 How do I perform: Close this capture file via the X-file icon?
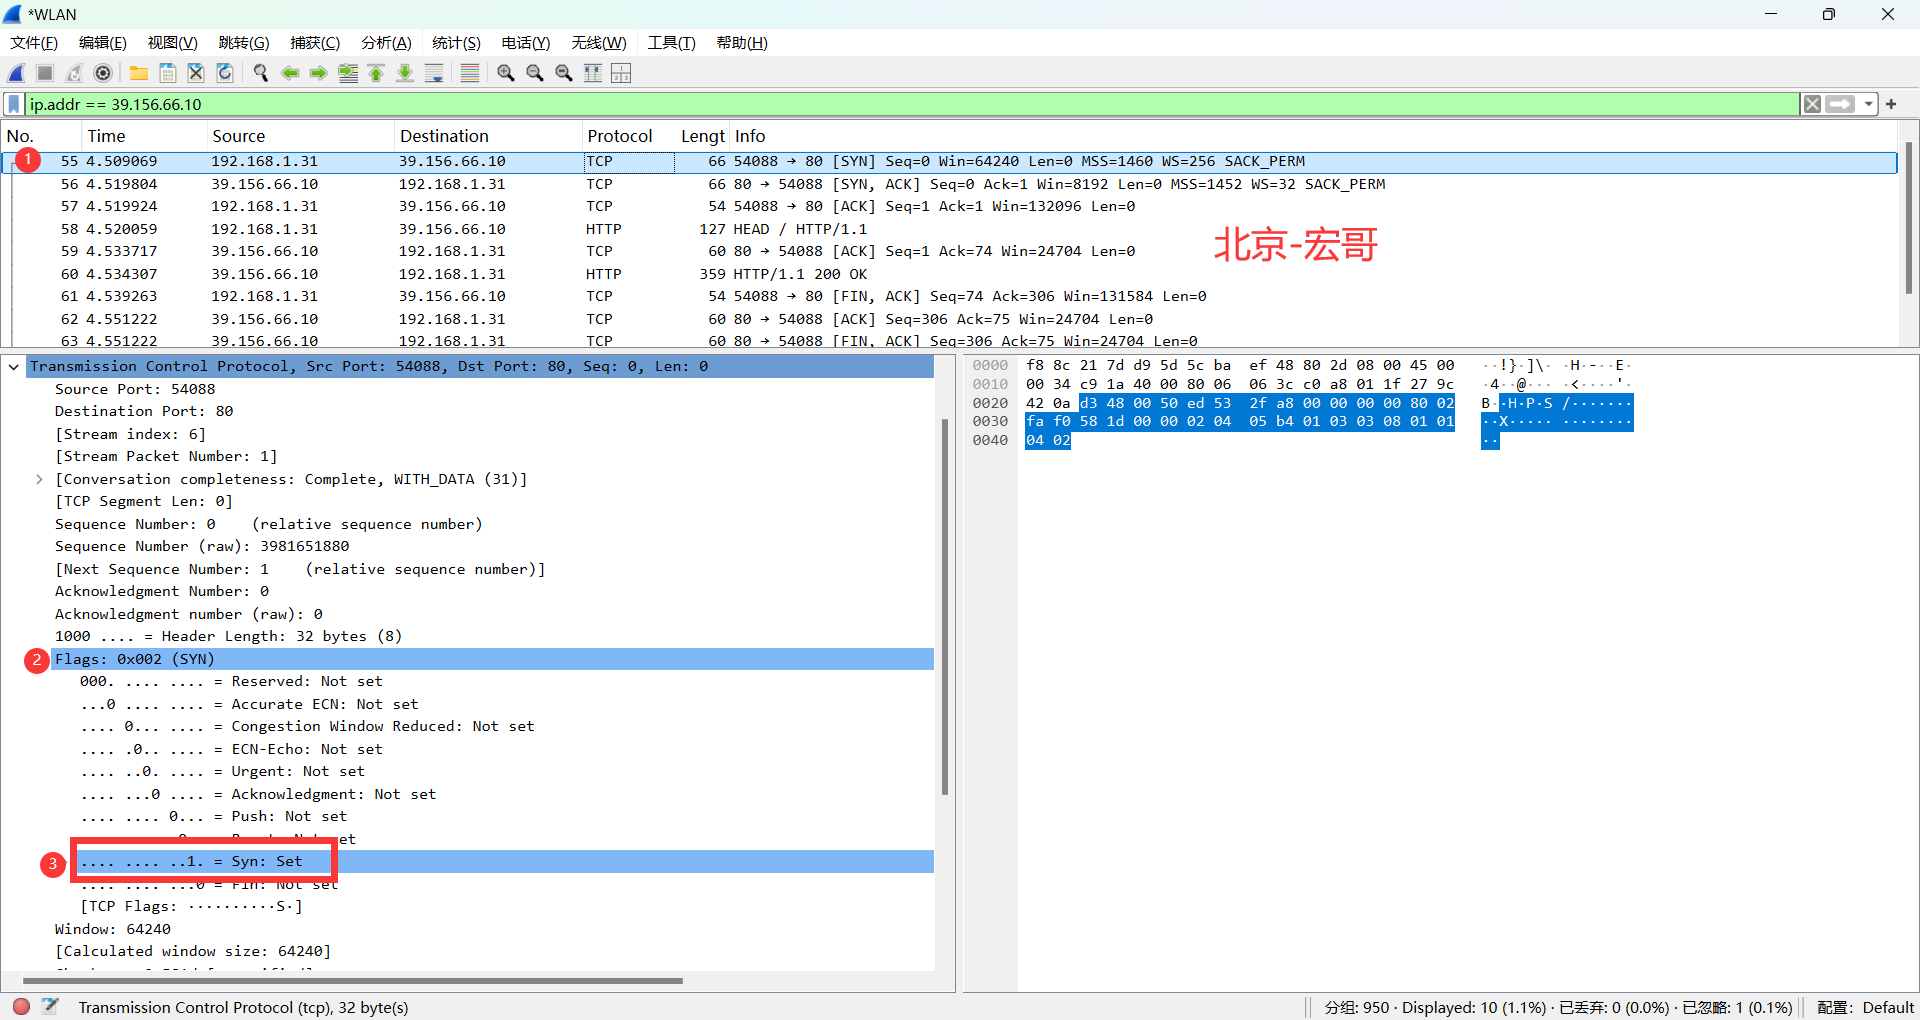tap(196, 73)
